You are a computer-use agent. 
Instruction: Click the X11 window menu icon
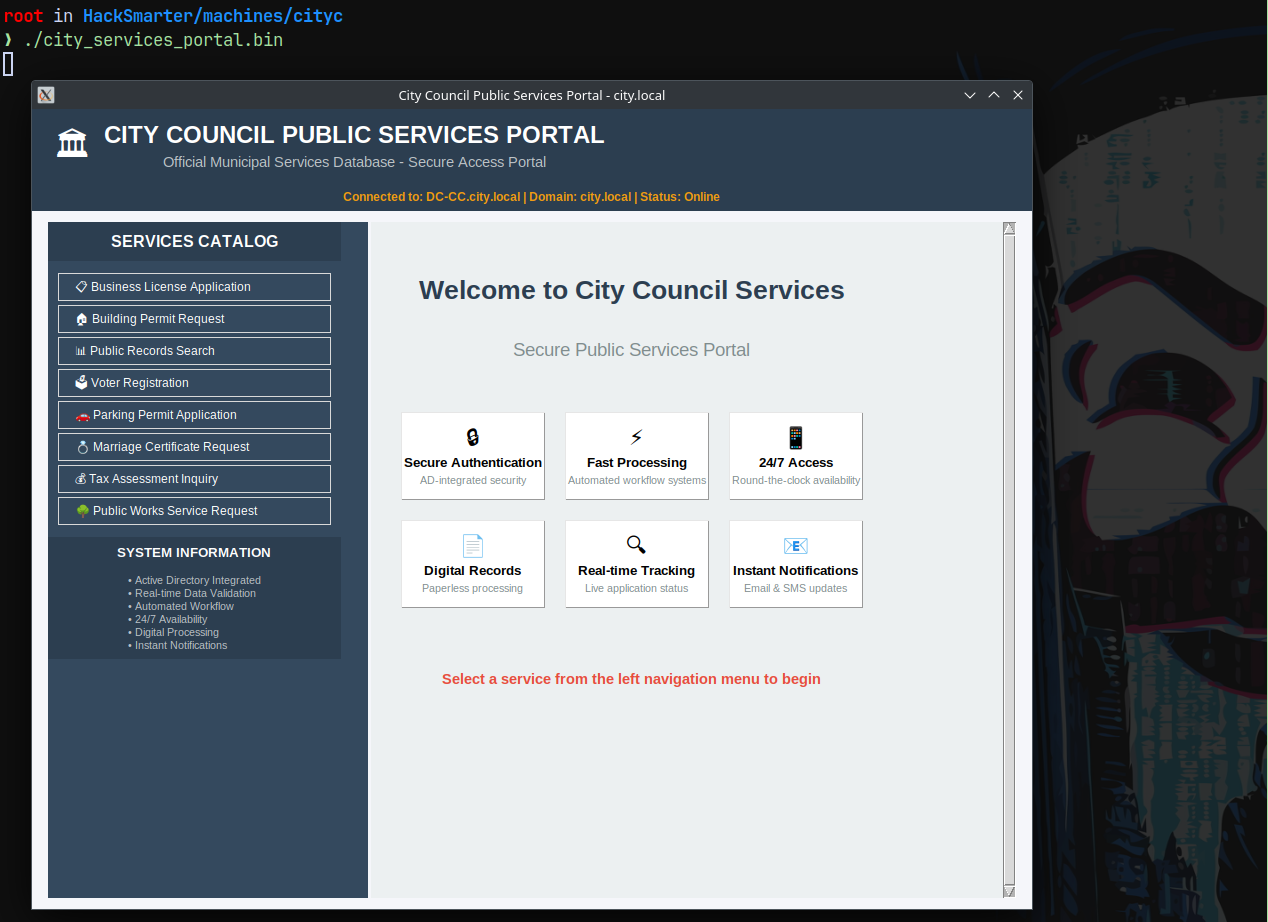pyautogui.click(x=46, y=95)
